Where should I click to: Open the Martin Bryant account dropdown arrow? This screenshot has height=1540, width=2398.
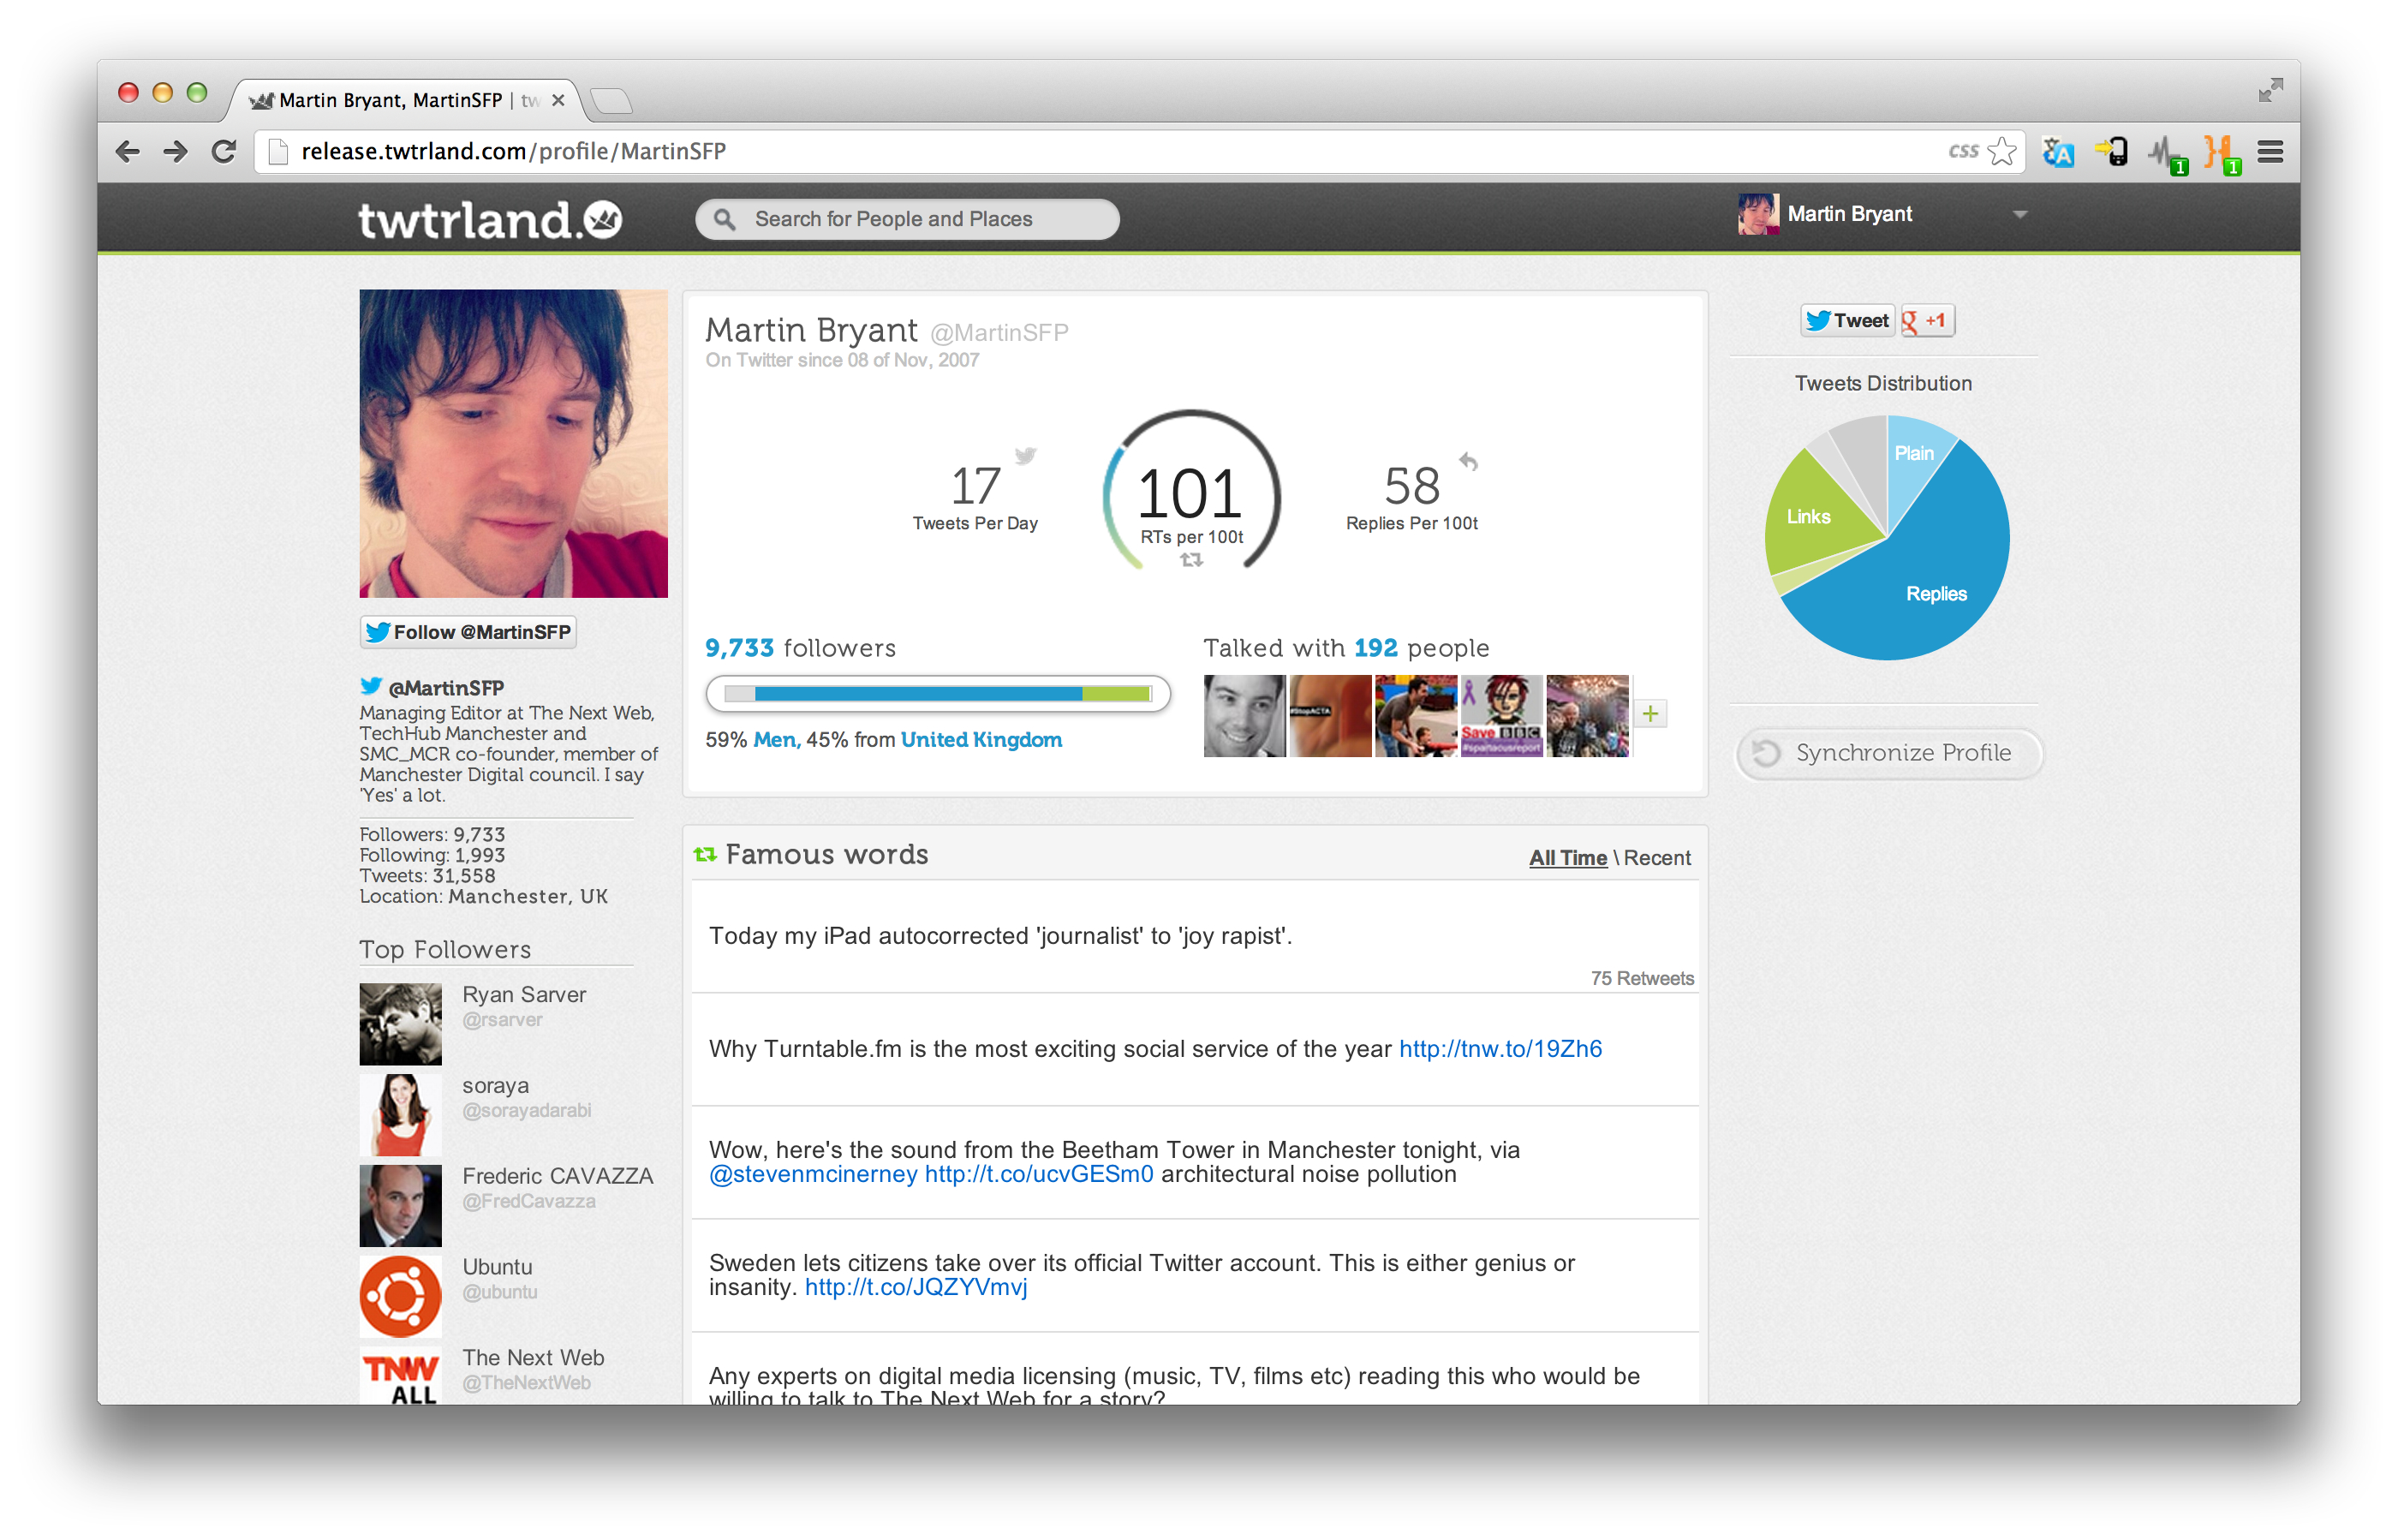(2019, 214)
